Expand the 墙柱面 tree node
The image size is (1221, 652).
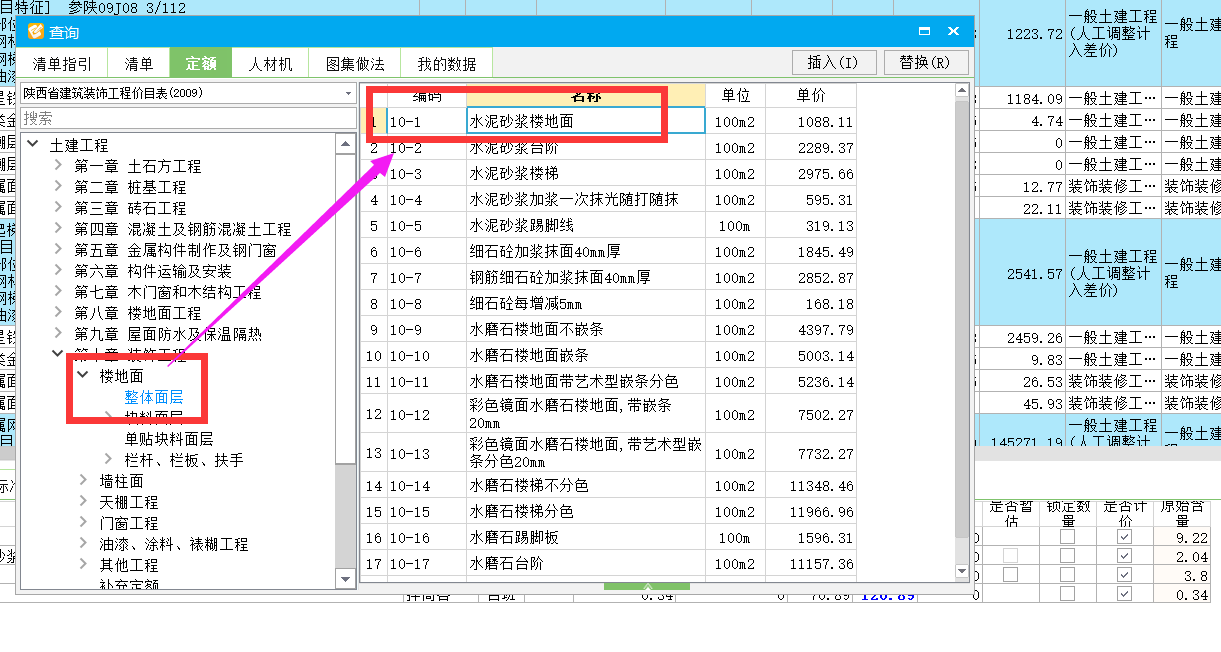tap(84, 481)
